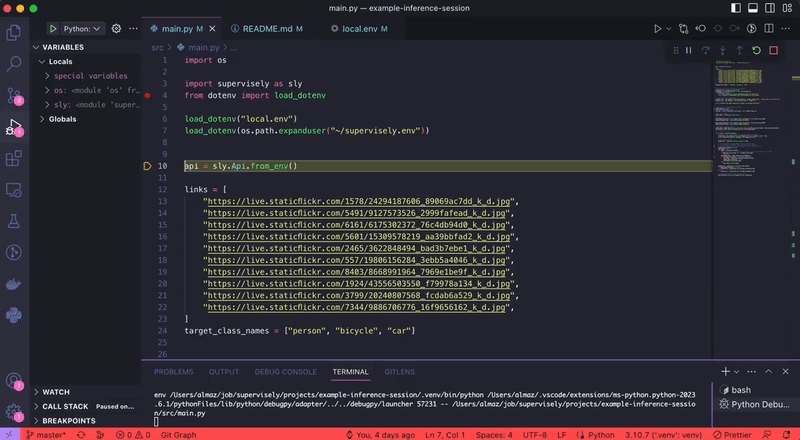The height and width of the screenshot is (440, 800).
Task: Open the DEBUG CONSOLE tab
Action: (x=286, y=372)
